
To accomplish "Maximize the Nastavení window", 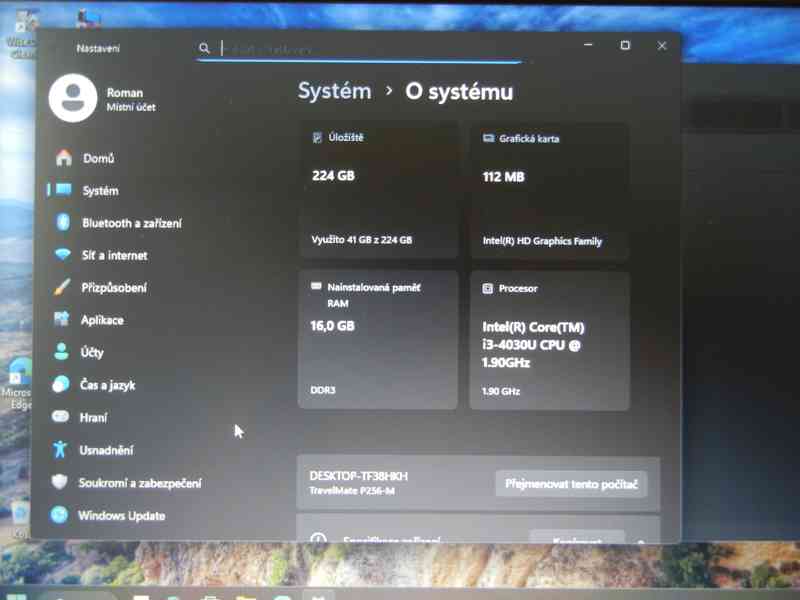I will (x=624, y=45).
